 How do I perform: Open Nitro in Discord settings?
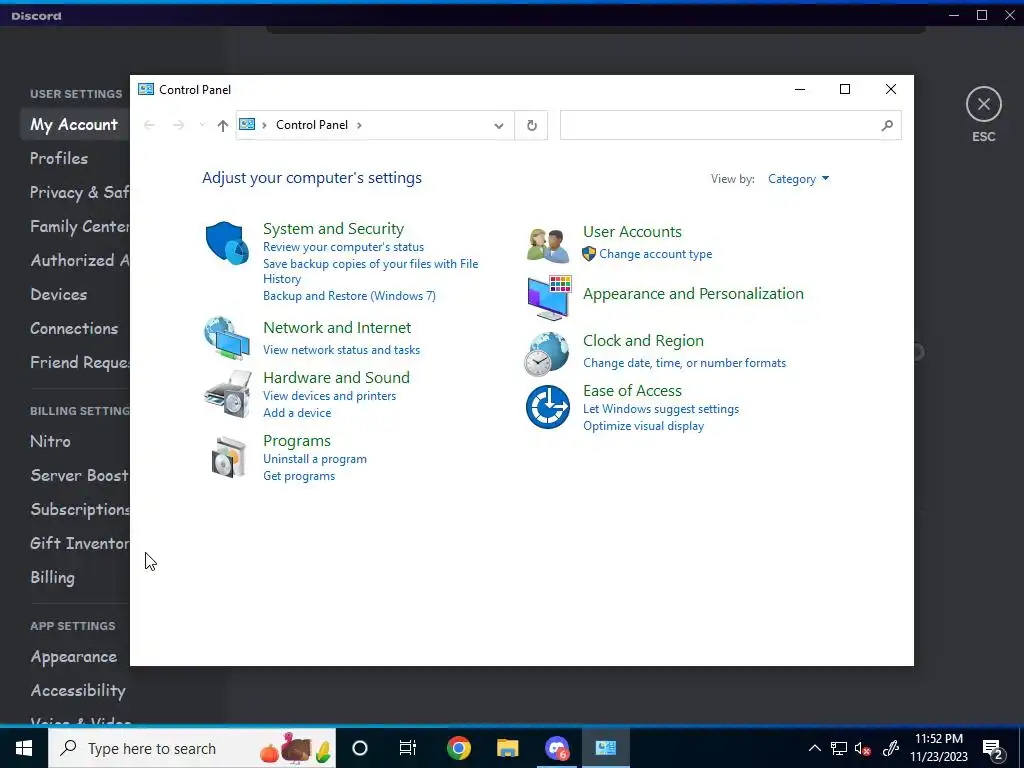pos(50,441)
